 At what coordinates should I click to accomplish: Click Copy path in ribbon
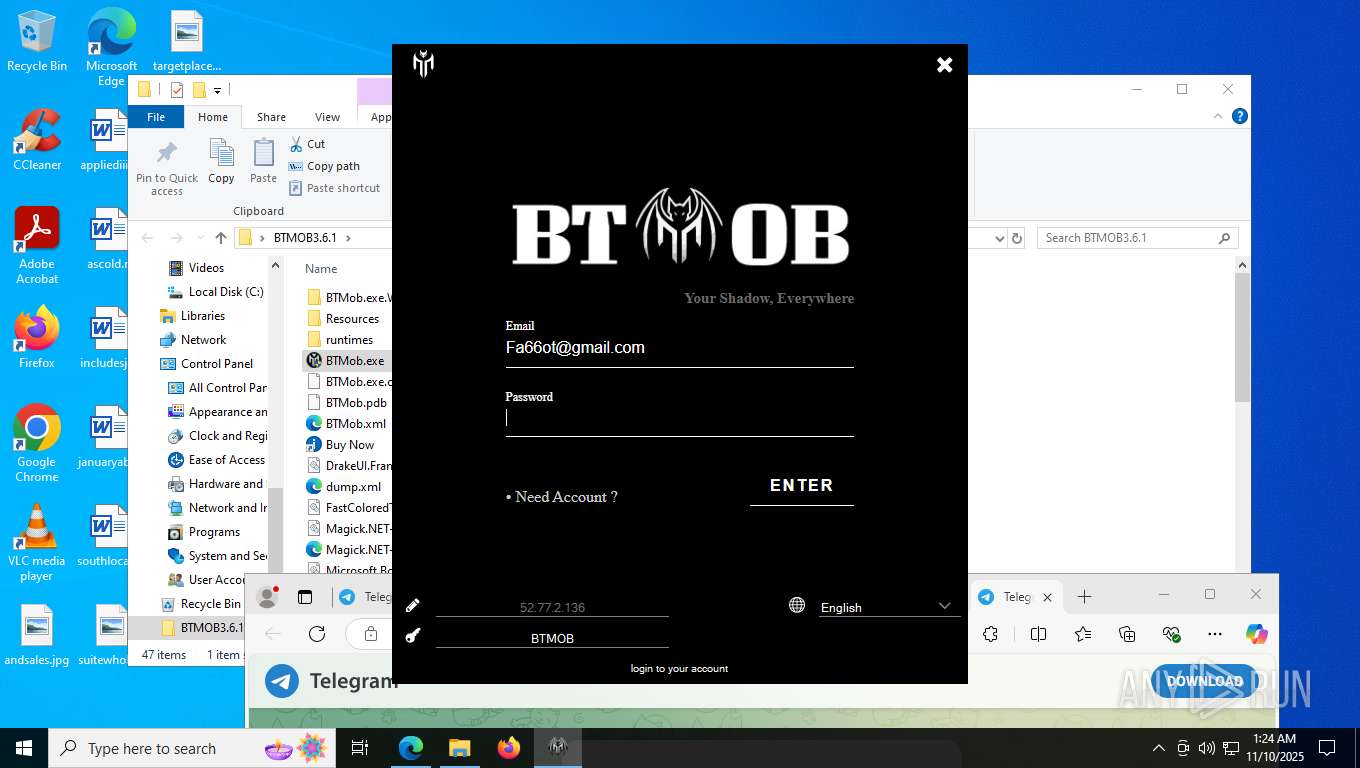[324, 166]
